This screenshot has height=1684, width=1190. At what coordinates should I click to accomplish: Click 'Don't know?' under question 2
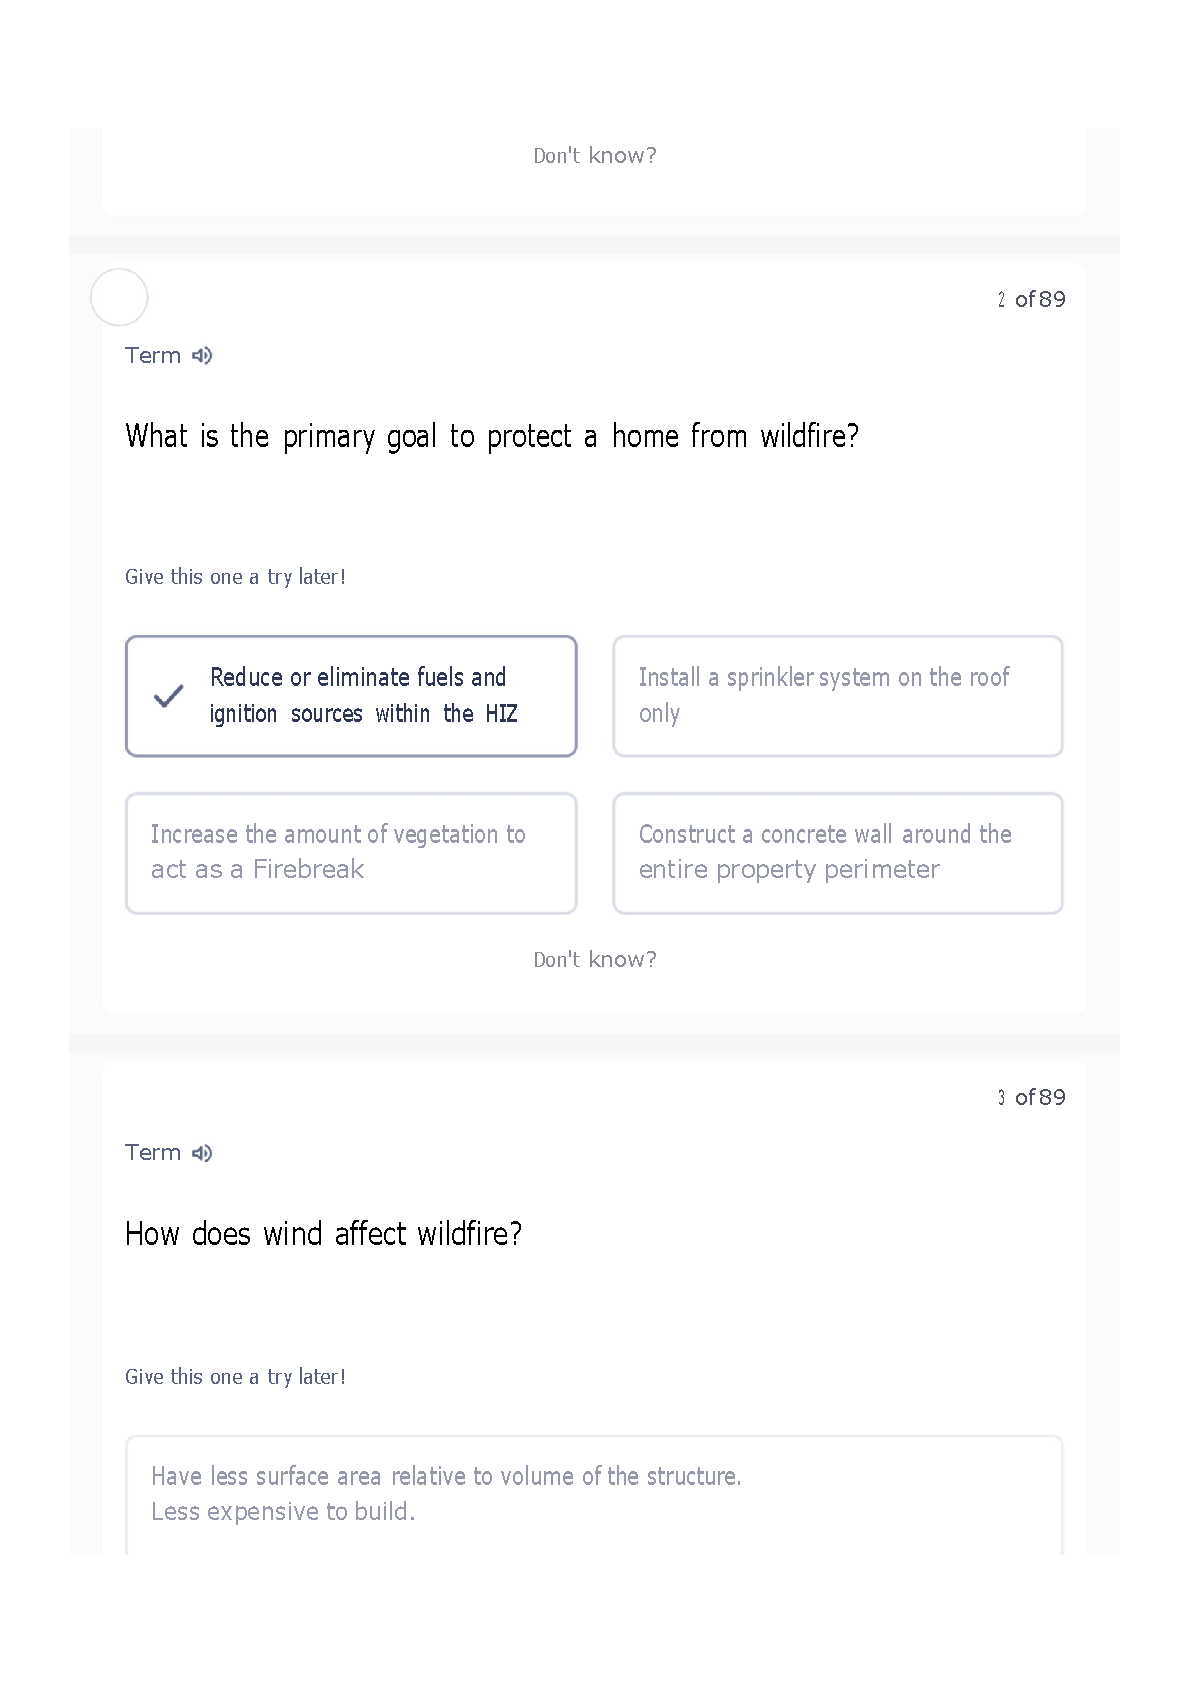click(595, 959)
